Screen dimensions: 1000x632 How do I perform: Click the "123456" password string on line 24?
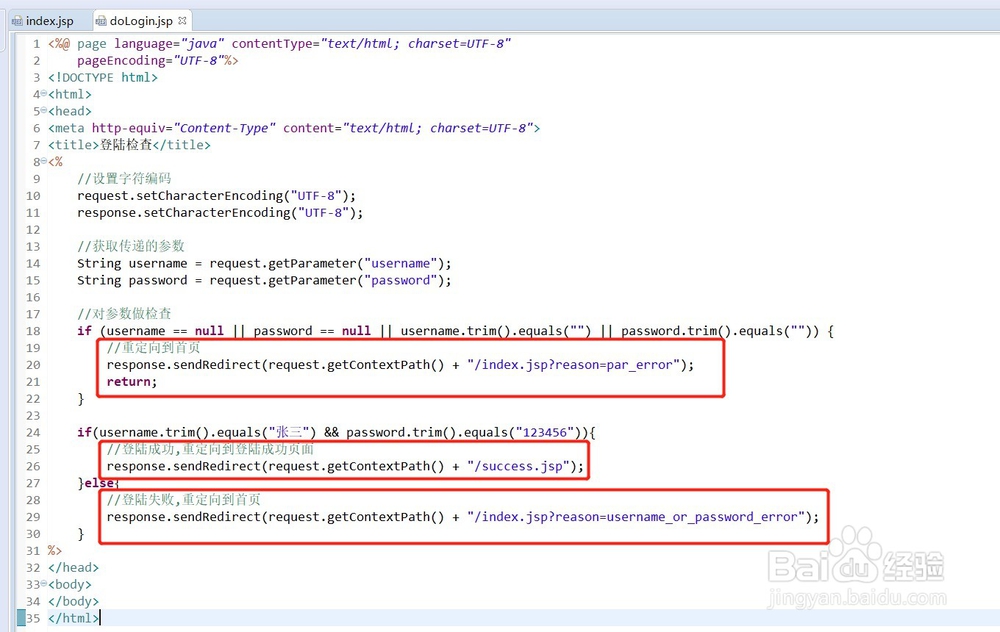[539, 432]
